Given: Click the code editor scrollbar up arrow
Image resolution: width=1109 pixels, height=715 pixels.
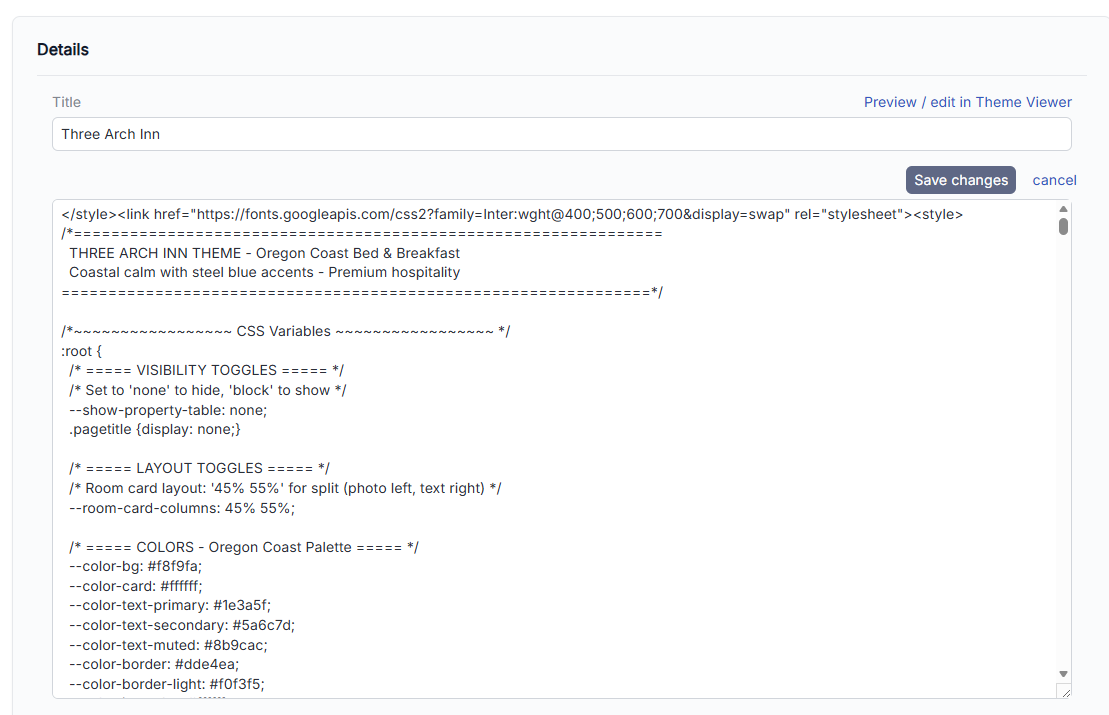Looking at the screenshot, I should pos(1063,209).
